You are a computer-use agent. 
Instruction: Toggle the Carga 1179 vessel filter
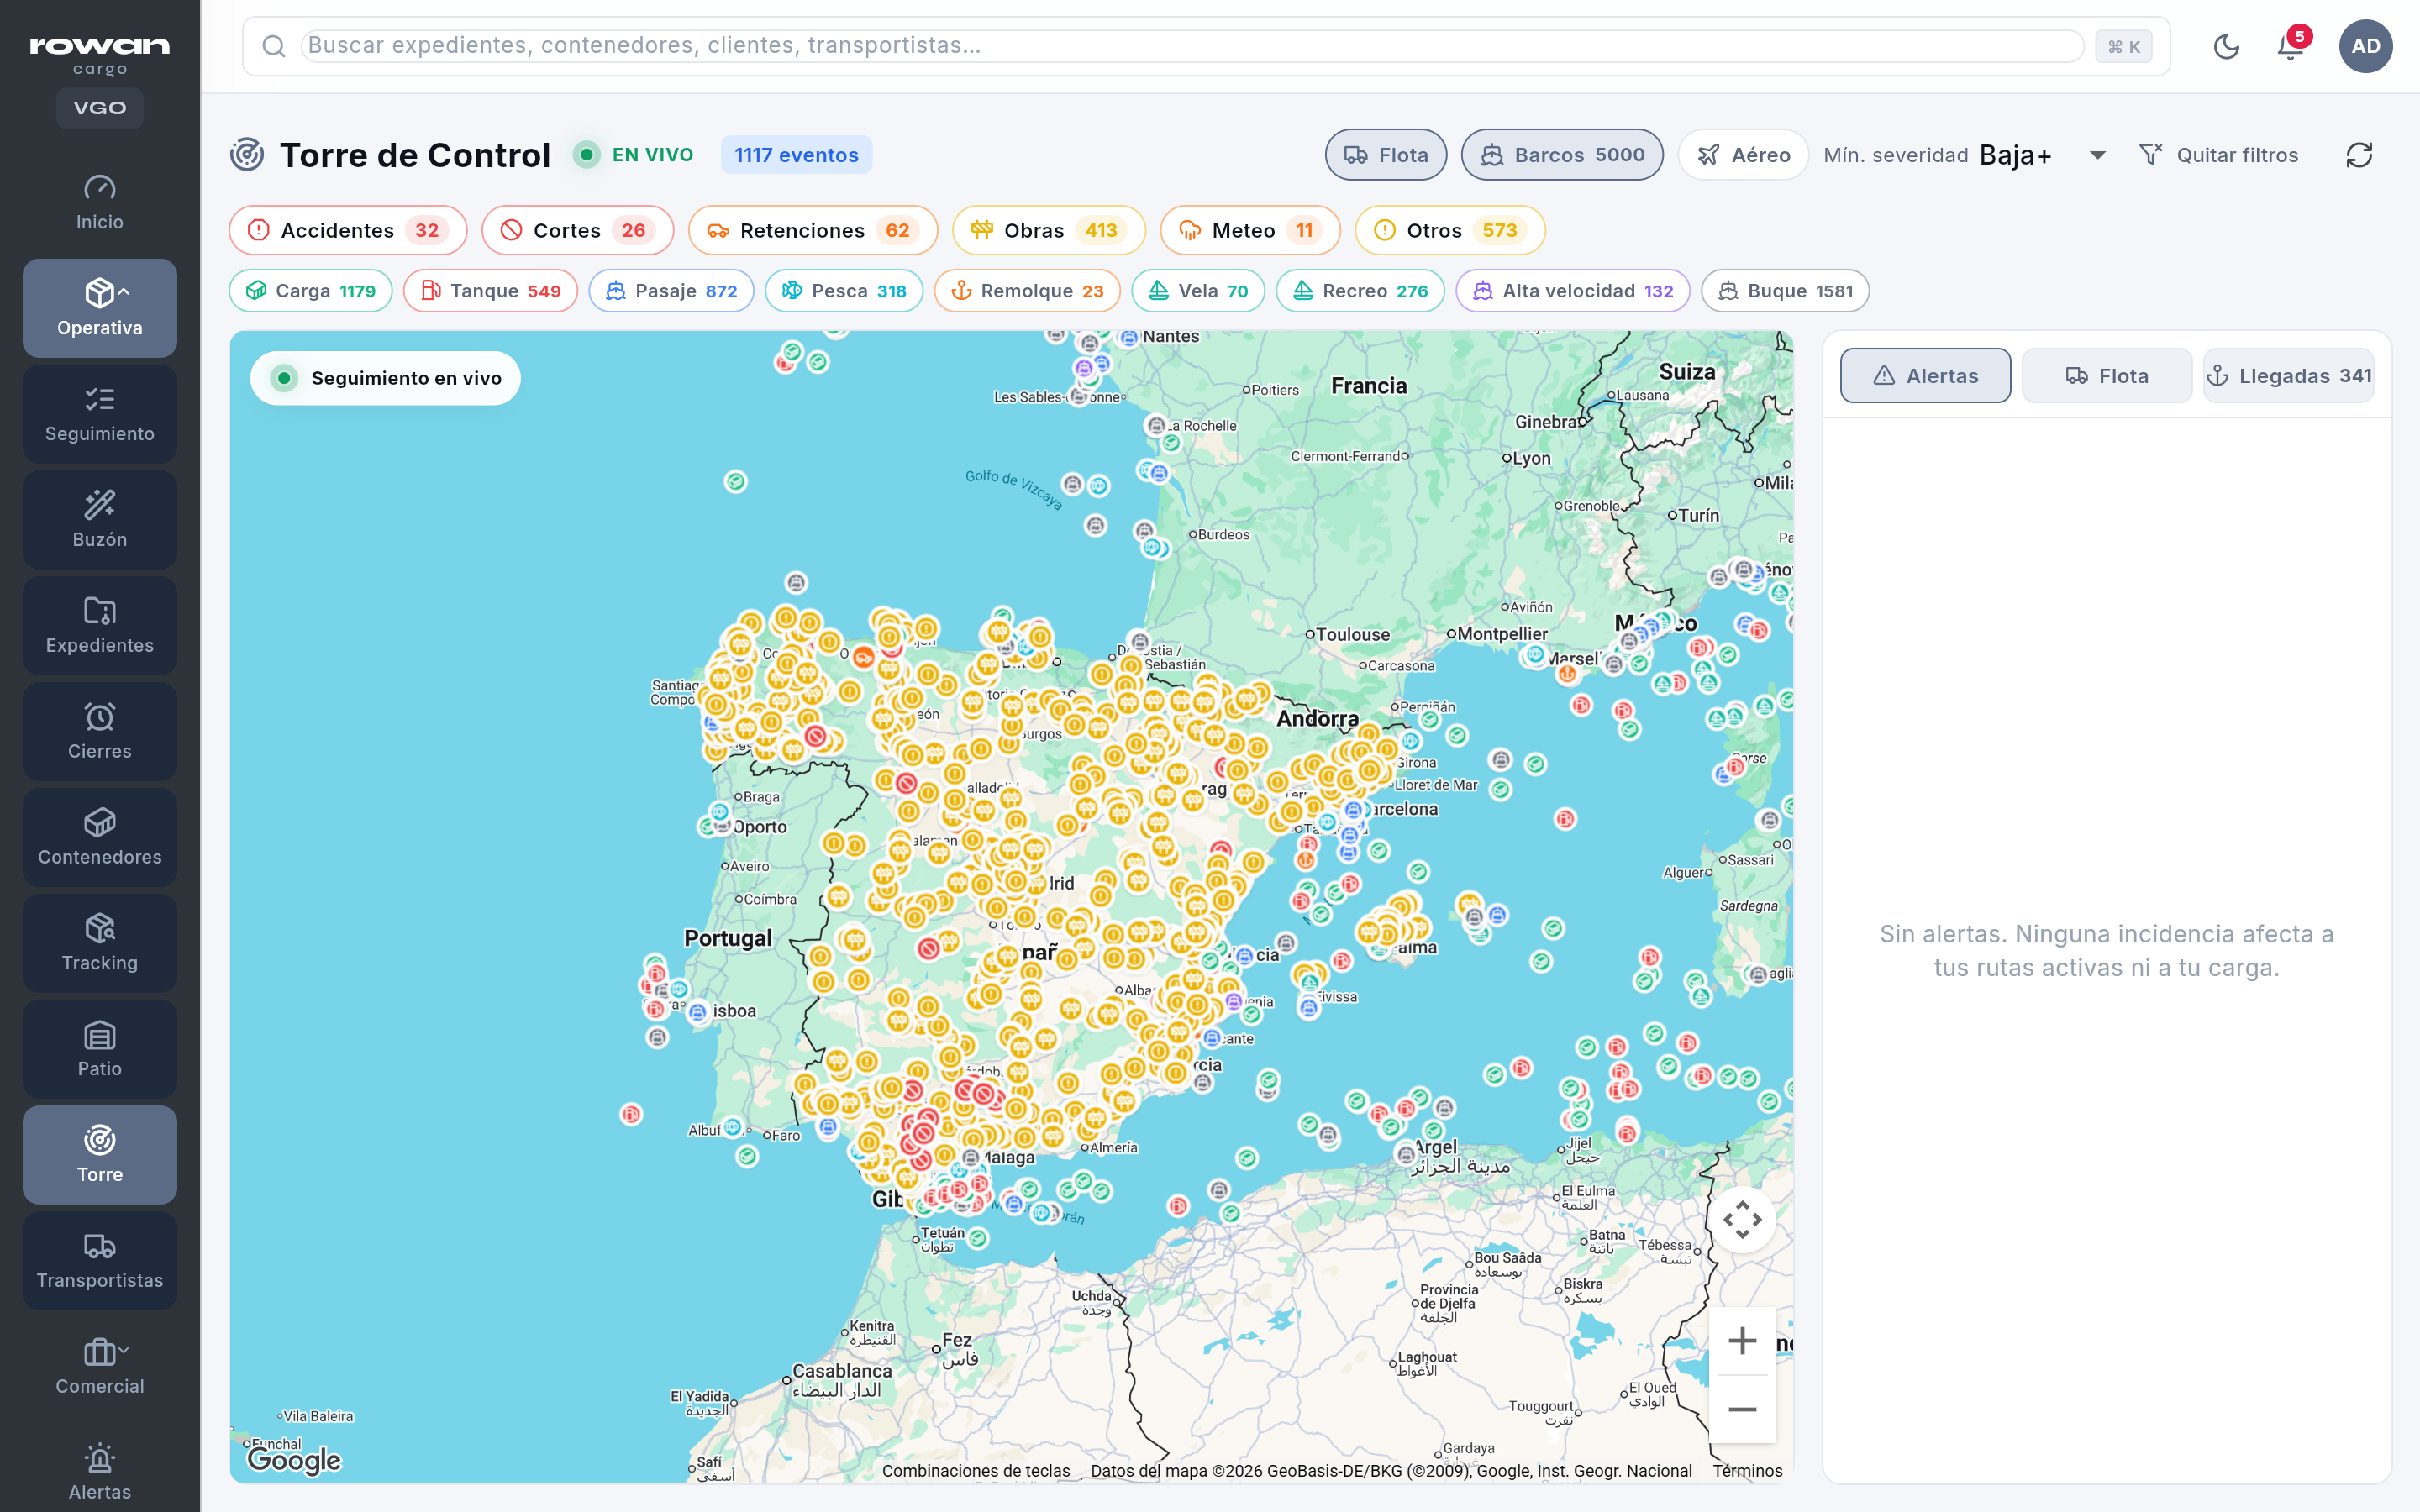point(311,291)
